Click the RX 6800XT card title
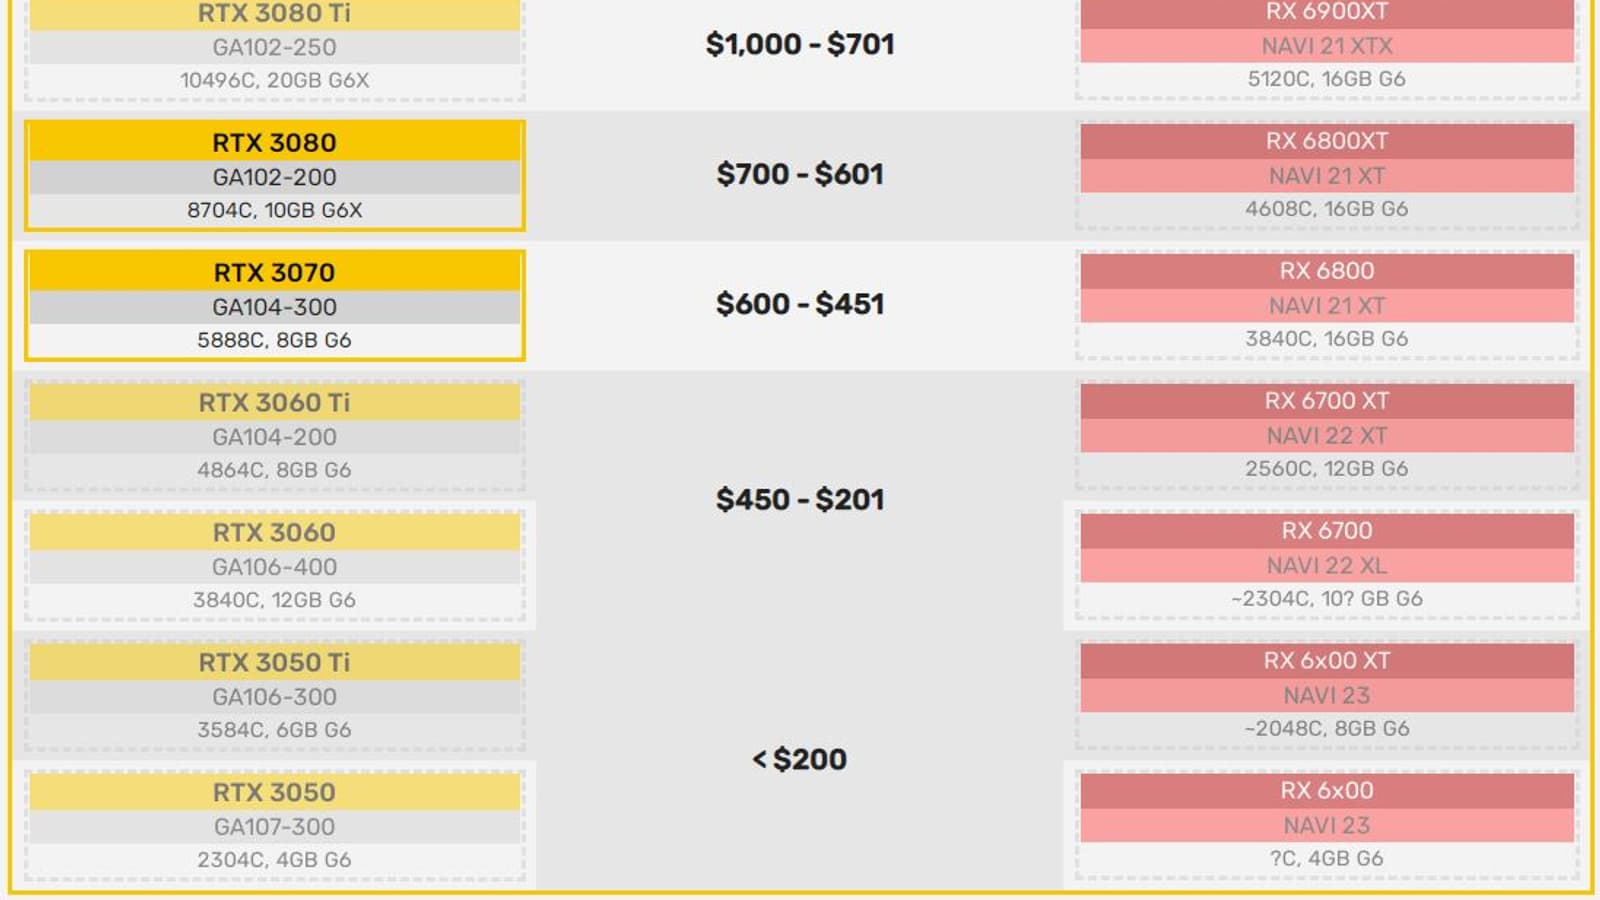This screenshot has height=900, width=1600. [x=1326, y=141]
